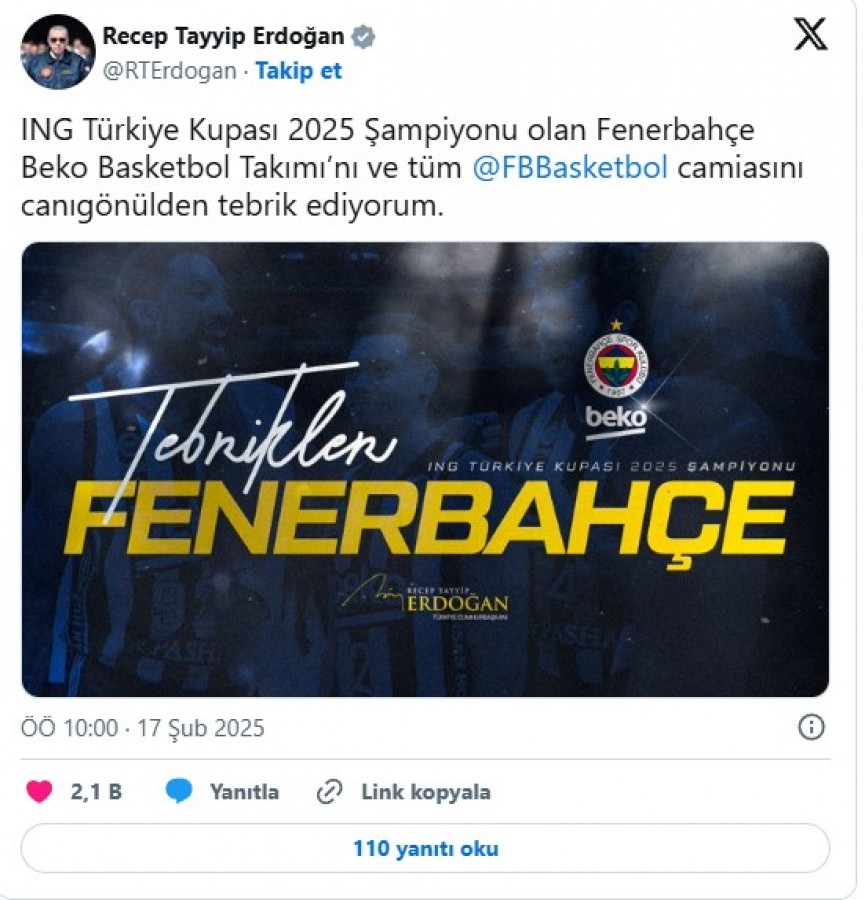This screenshot has height=900, width=865.
Task: Open the Recep Tayyip Erdoğan profile avatar
Action: tap(58, 52)
